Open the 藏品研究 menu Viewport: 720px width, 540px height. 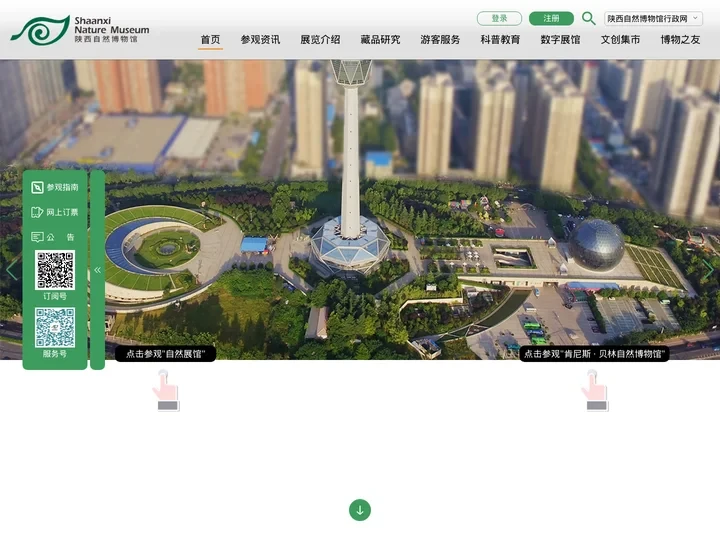pyautogui.click(x=380, y=40)
